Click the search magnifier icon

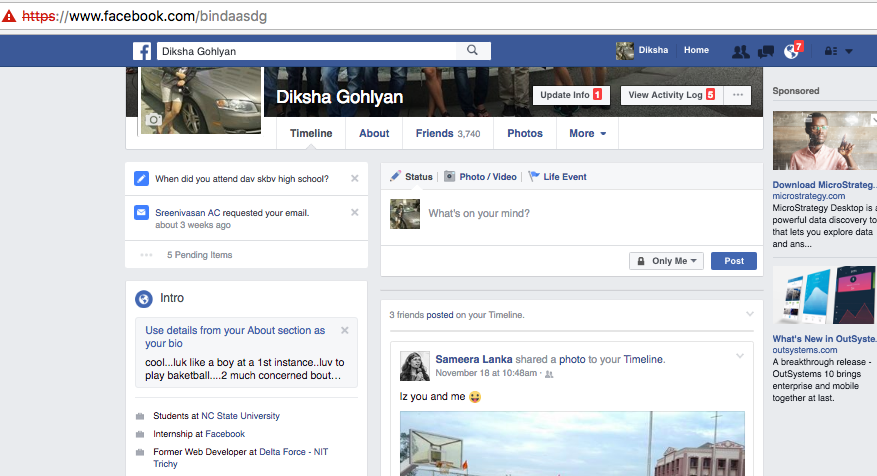tap(473, 50)
